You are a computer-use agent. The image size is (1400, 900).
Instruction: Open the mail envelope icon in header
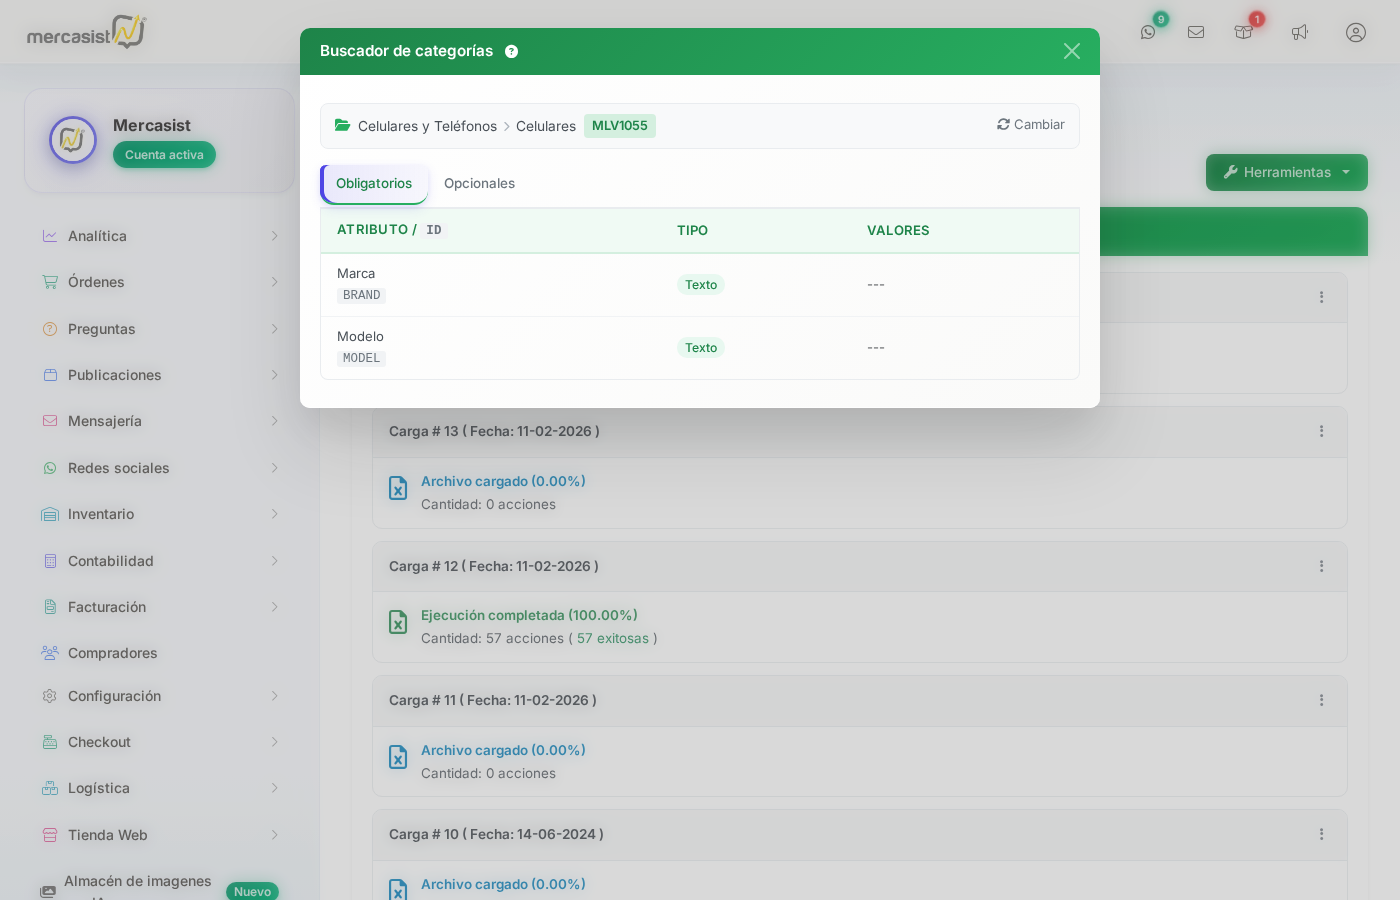coord(1196,32)
